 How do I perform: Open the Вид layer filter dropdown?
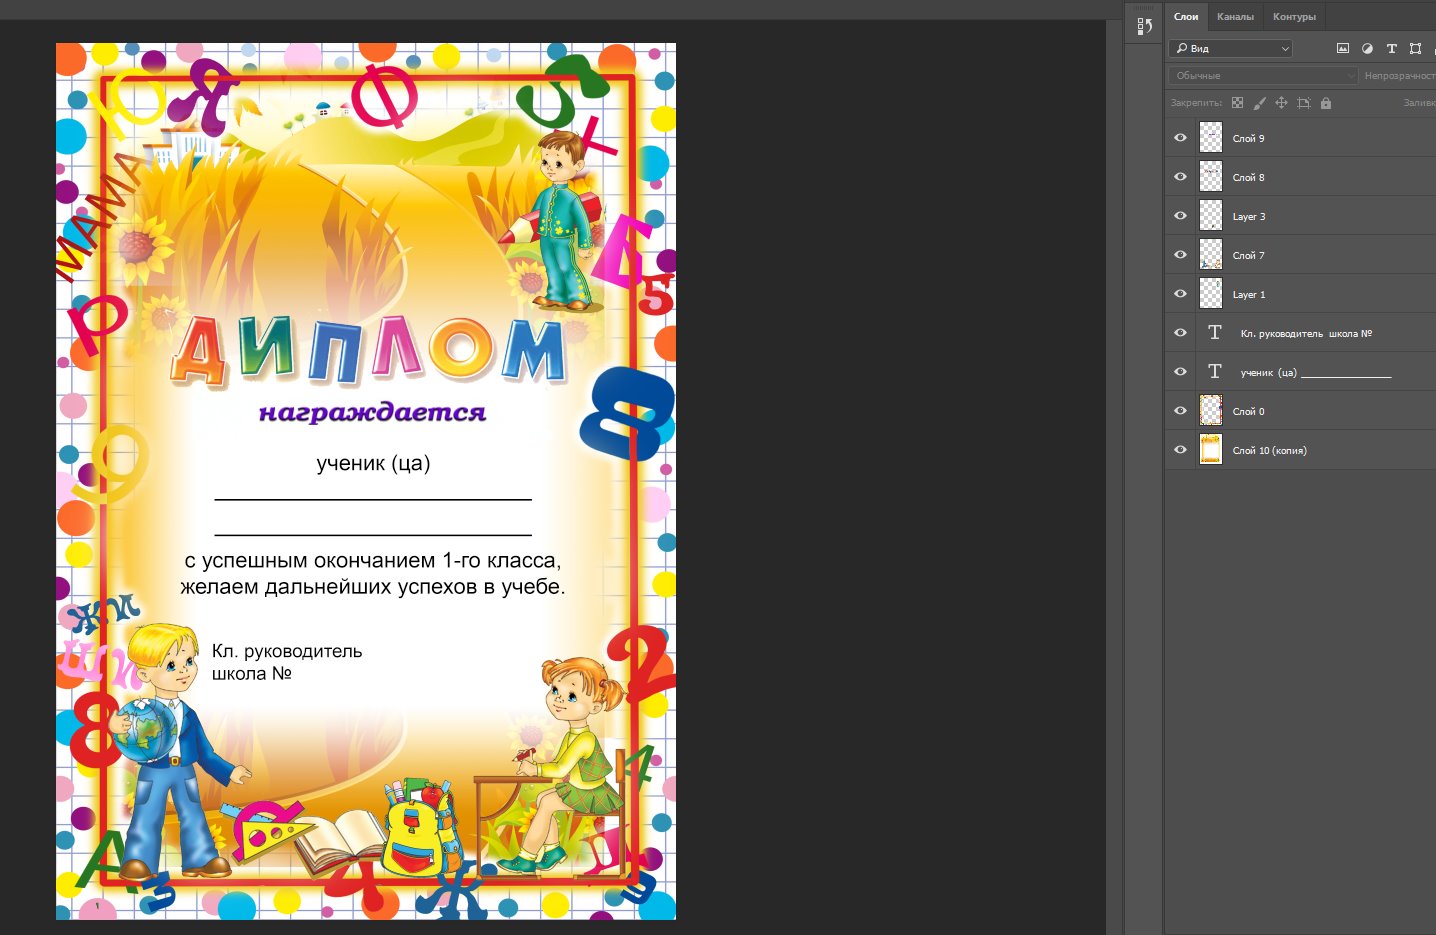point(1231,48)
